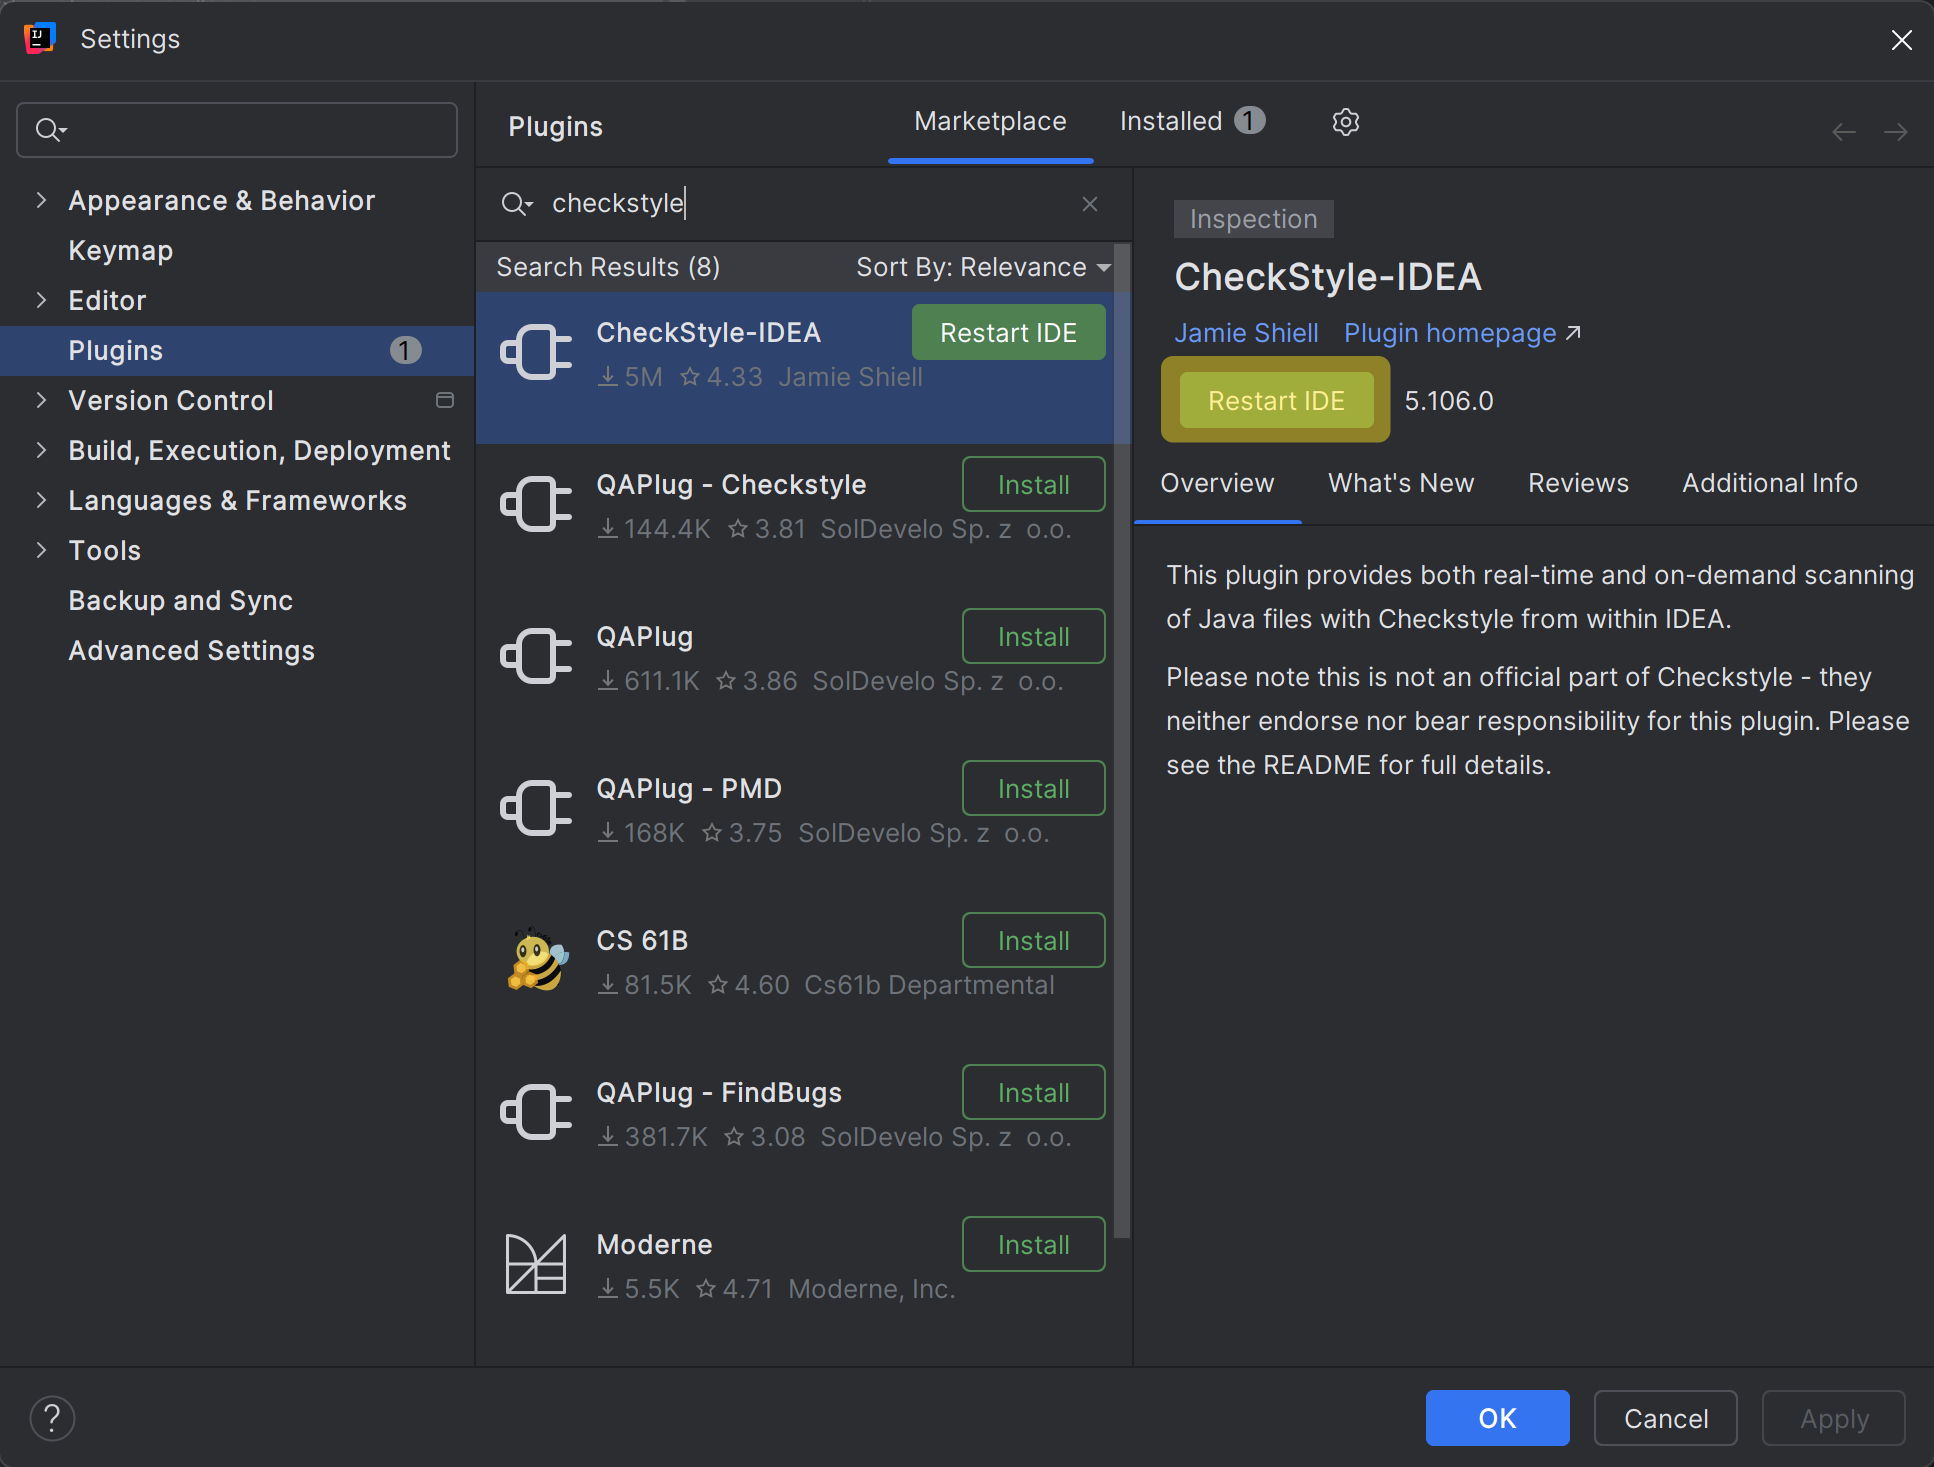Select Plugins in the settings tree
1934x1467 pixels.
pos(237,350)
